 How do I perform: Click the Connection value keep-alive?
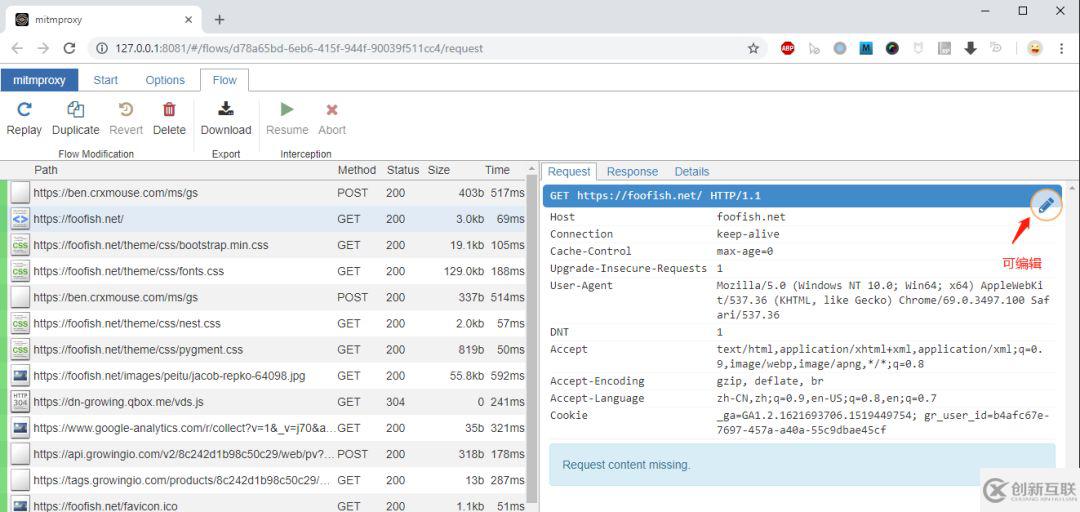coord(748,234)
